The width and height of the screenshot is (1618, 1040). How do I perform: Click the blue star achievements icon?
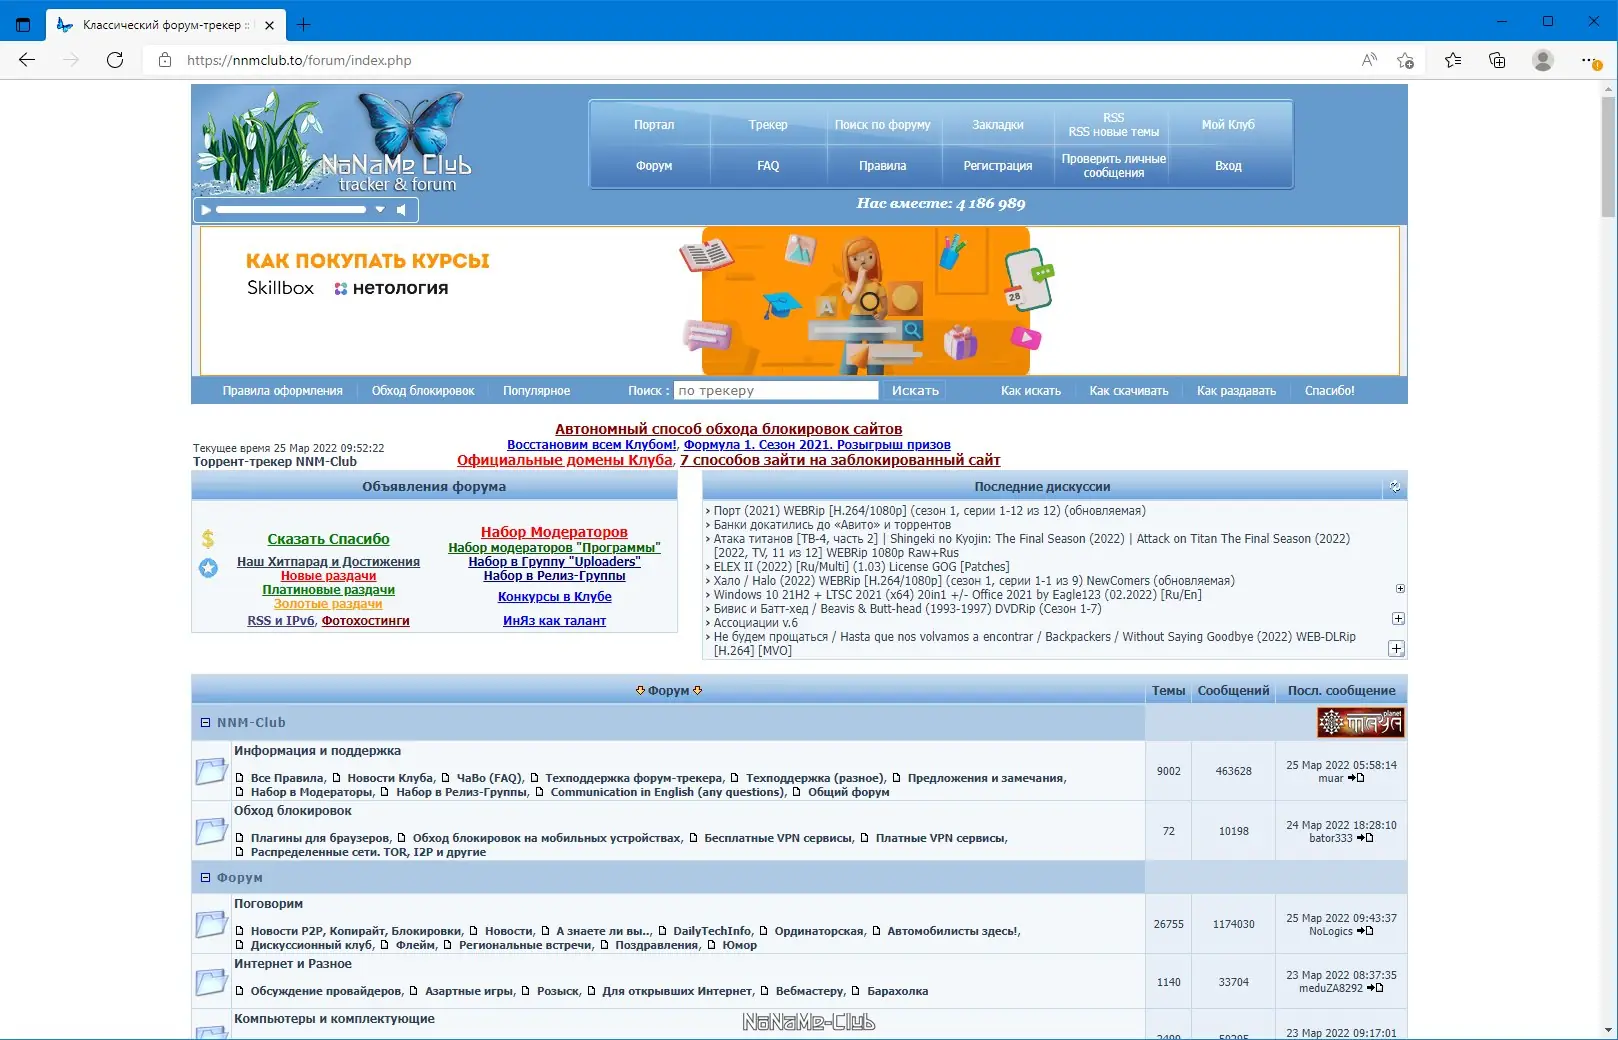coord(208,568)
